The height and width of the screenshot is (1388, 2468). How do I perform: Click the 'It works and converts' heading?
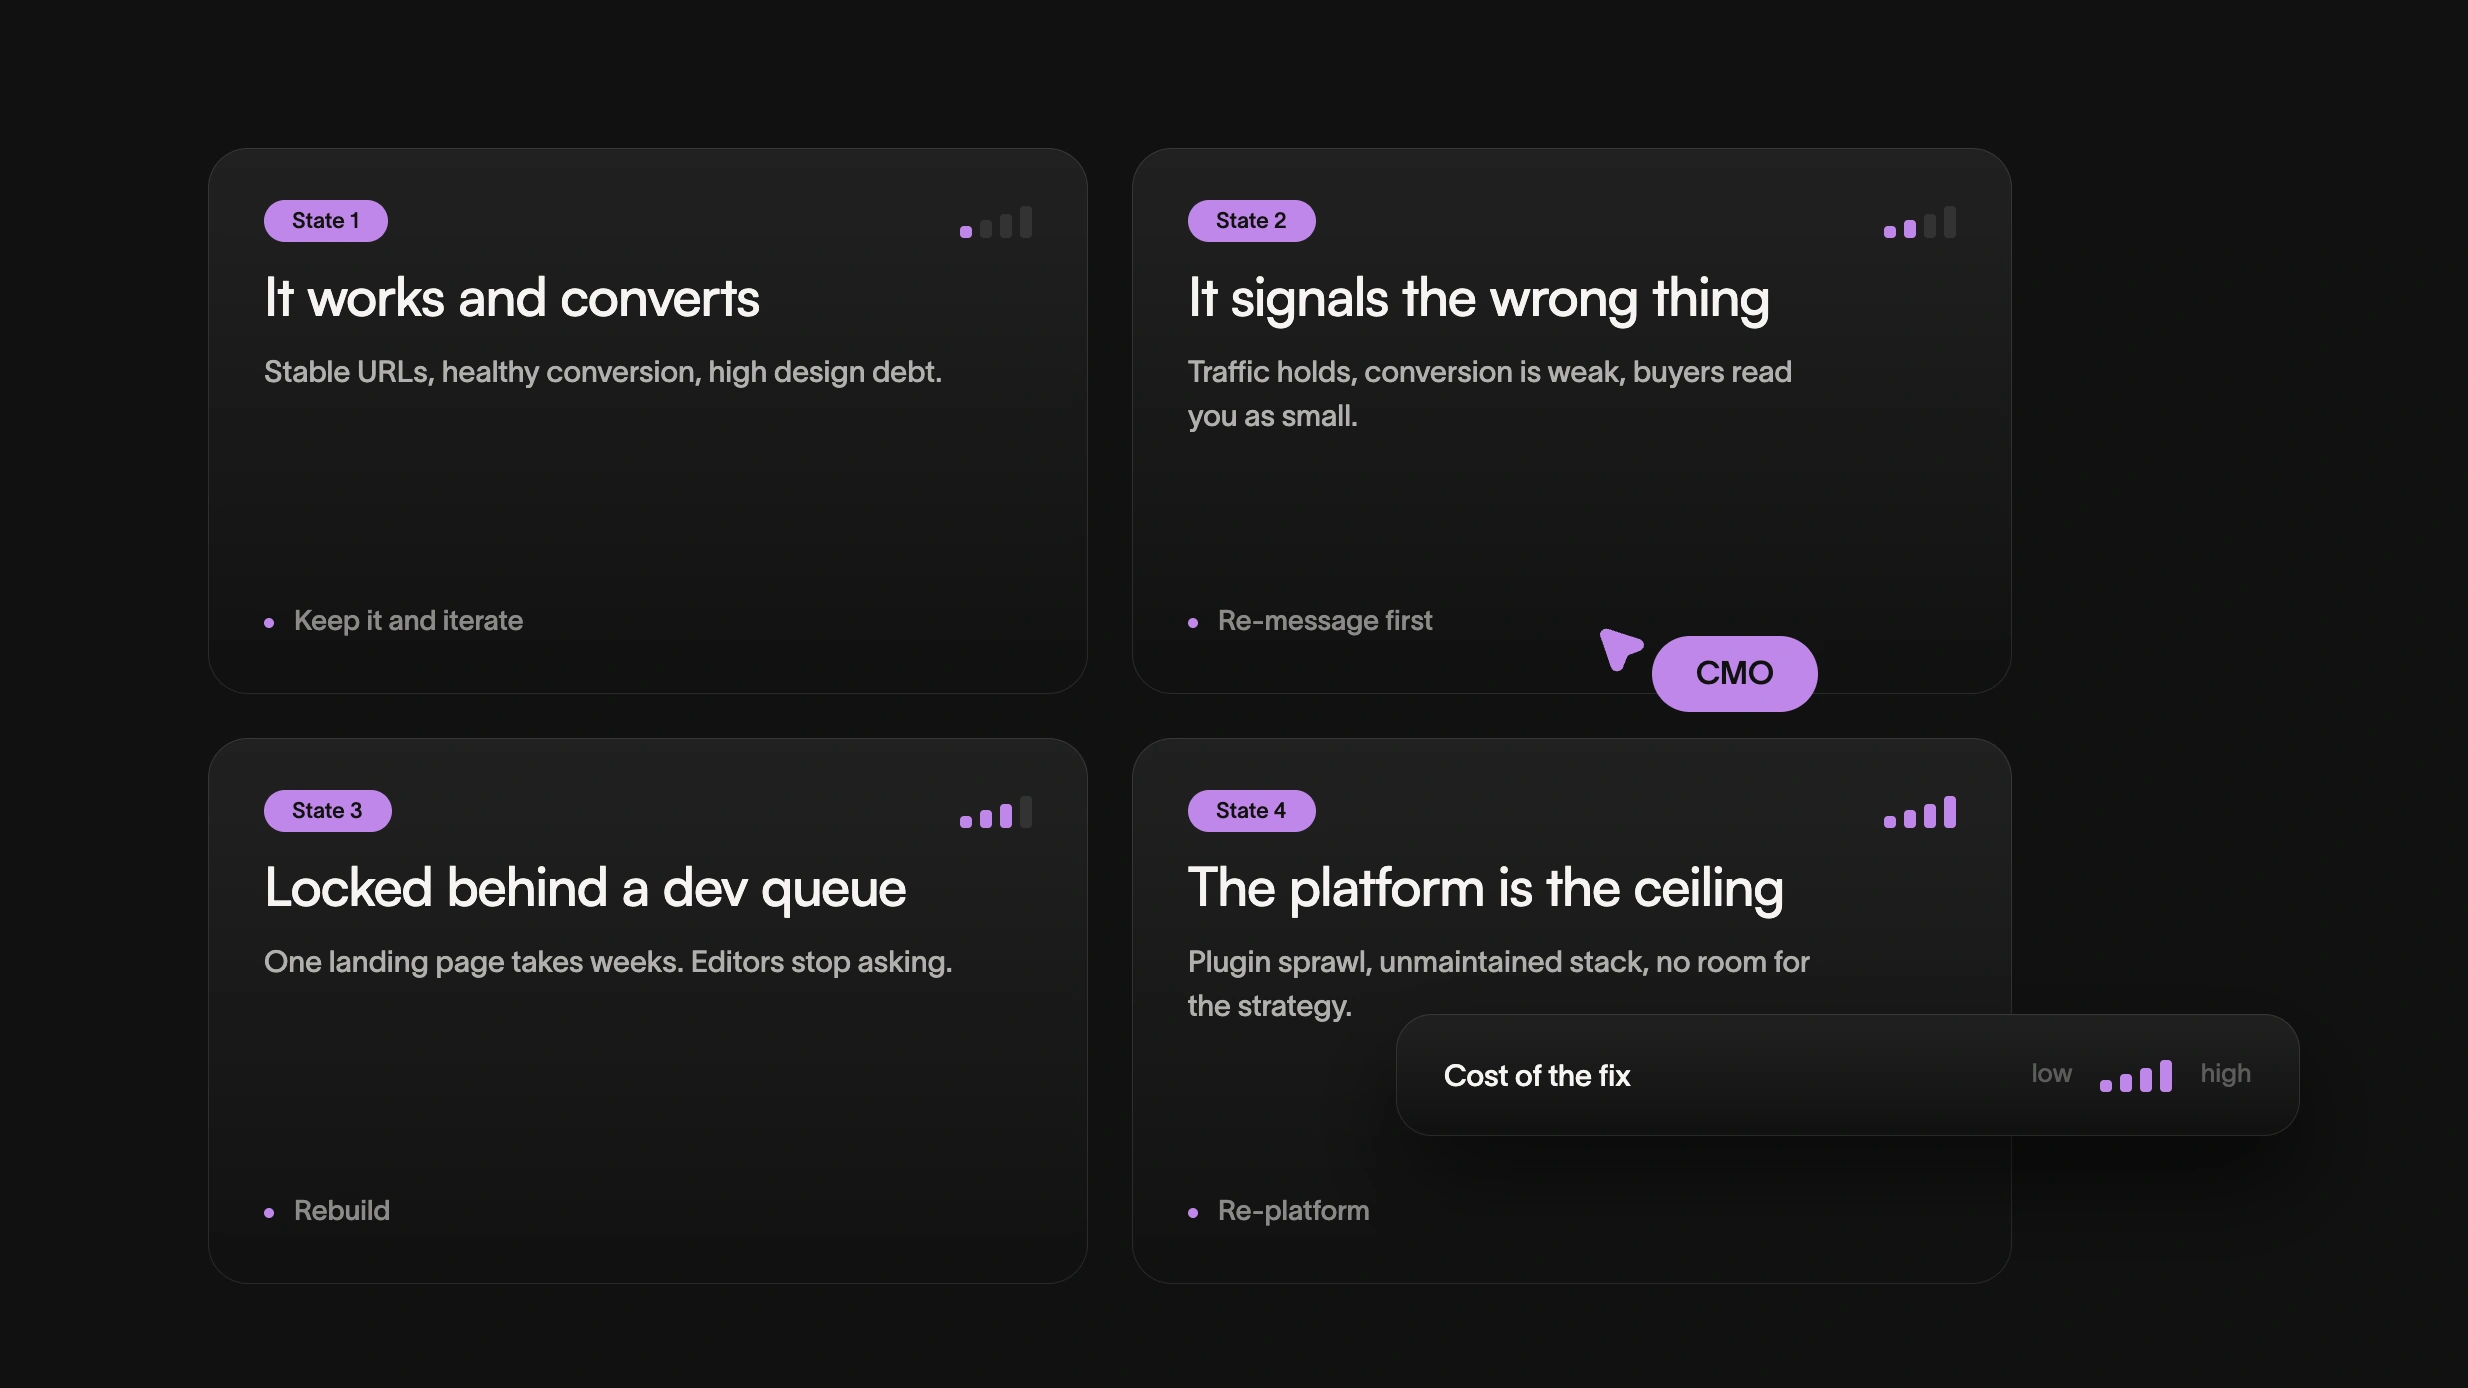coord(512,298)
